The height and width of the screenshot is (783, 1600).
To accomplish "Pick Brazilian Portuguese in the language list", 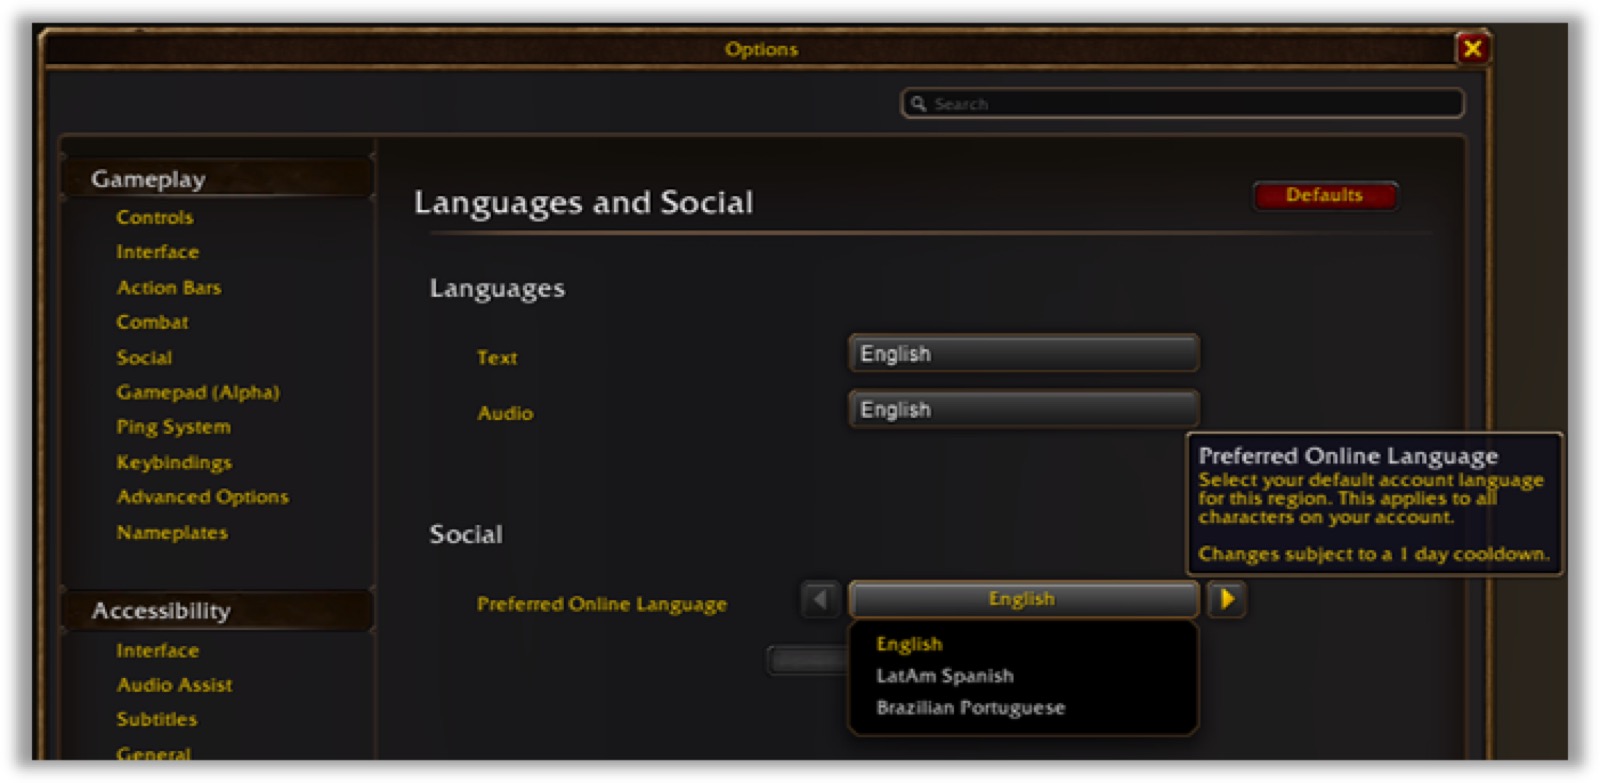I will [970, 708].
